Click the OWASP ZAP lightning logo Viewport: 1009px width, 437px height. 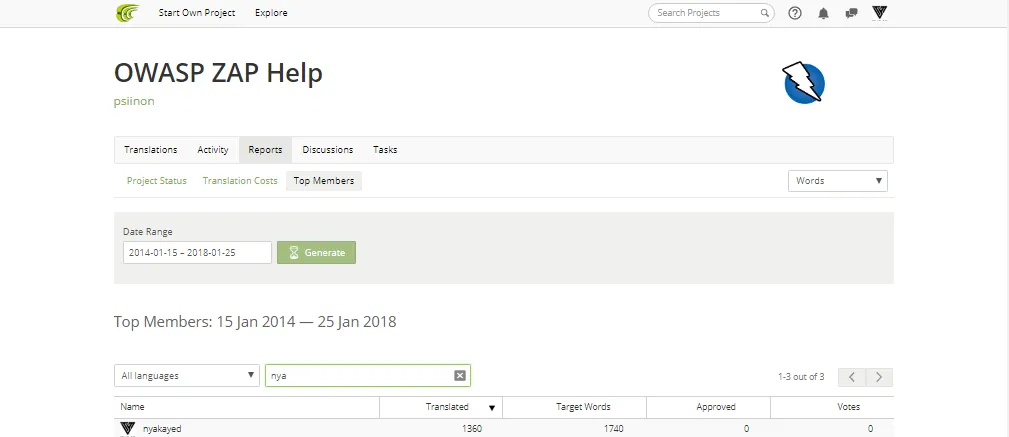(804, 82)
